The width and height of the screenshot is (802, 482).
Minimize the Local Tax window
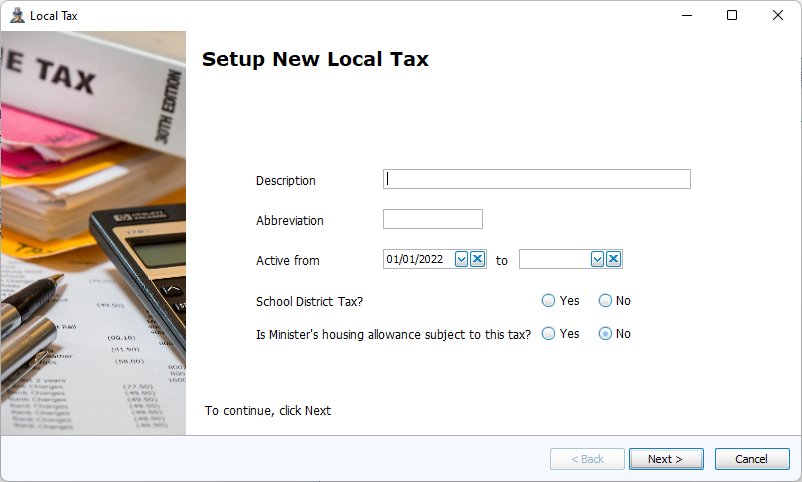coord(686,15)
